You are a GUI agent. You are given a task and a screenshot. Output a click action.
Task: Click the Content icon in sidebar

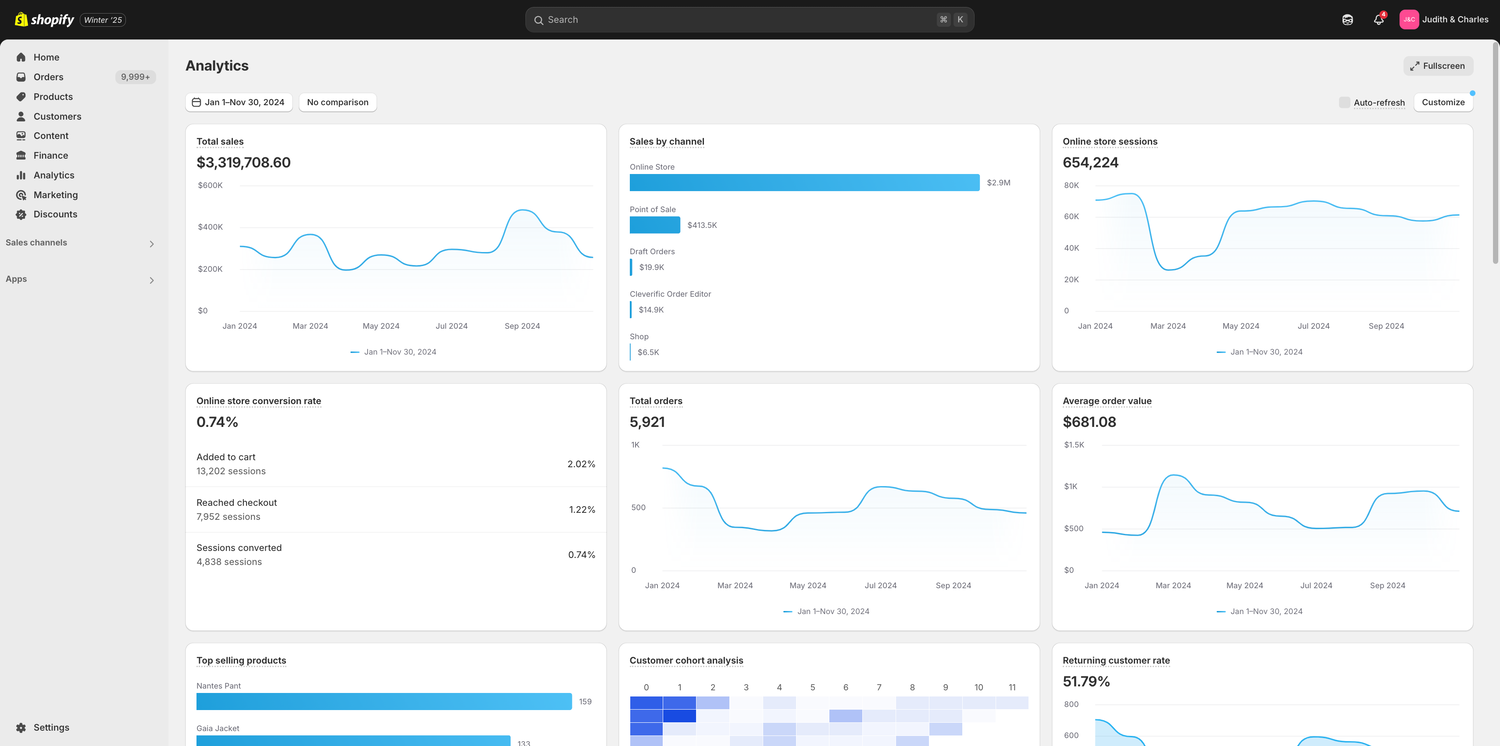point(21,136)
